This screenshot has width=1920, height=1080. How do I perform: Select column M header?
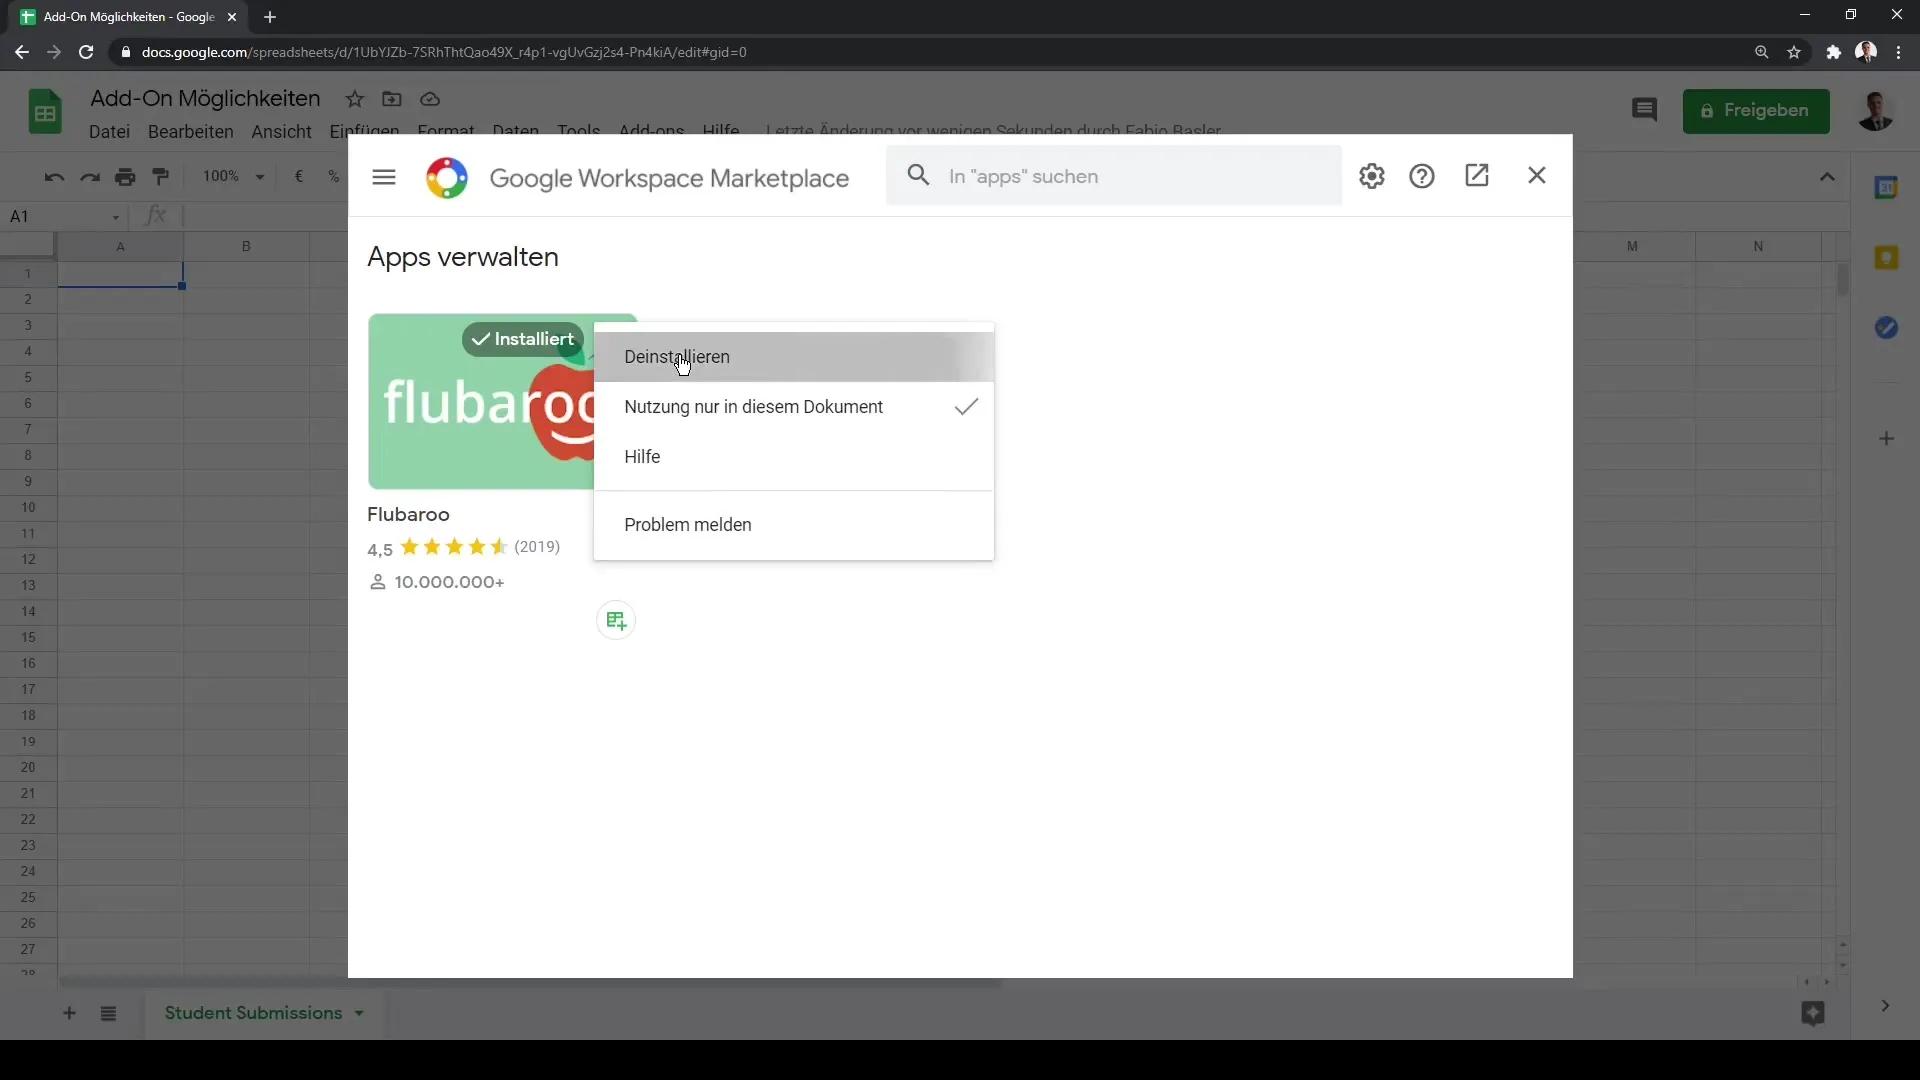coord(1632,246)
